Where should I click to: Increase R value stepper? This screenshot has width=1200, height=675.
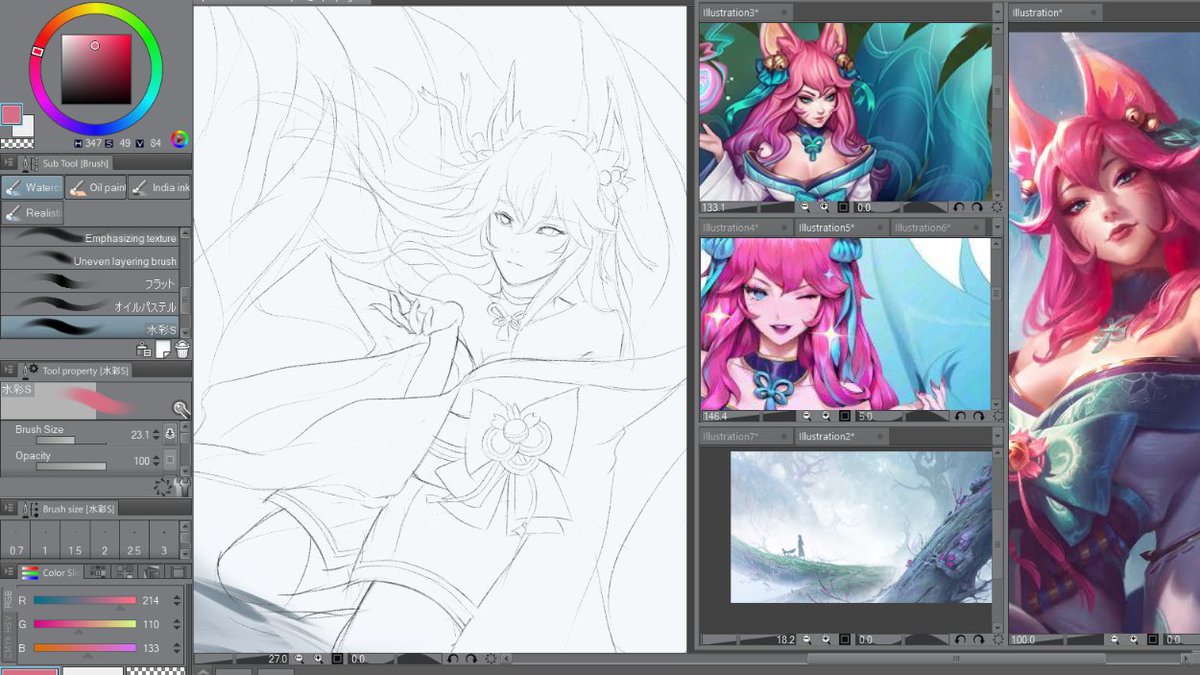pyautogui.click(x=177, y=598)
